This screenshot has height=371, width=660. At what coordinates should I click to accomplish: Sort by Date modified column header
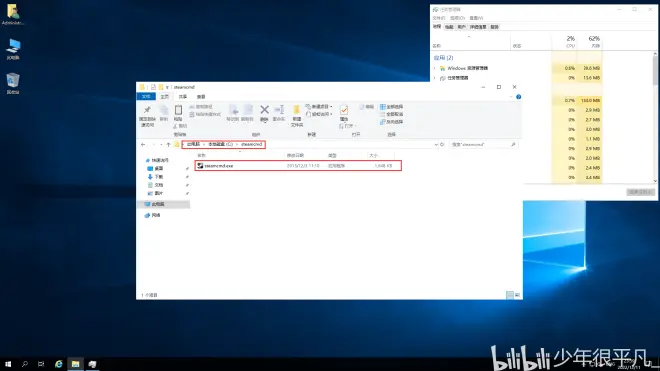[295, 156]
